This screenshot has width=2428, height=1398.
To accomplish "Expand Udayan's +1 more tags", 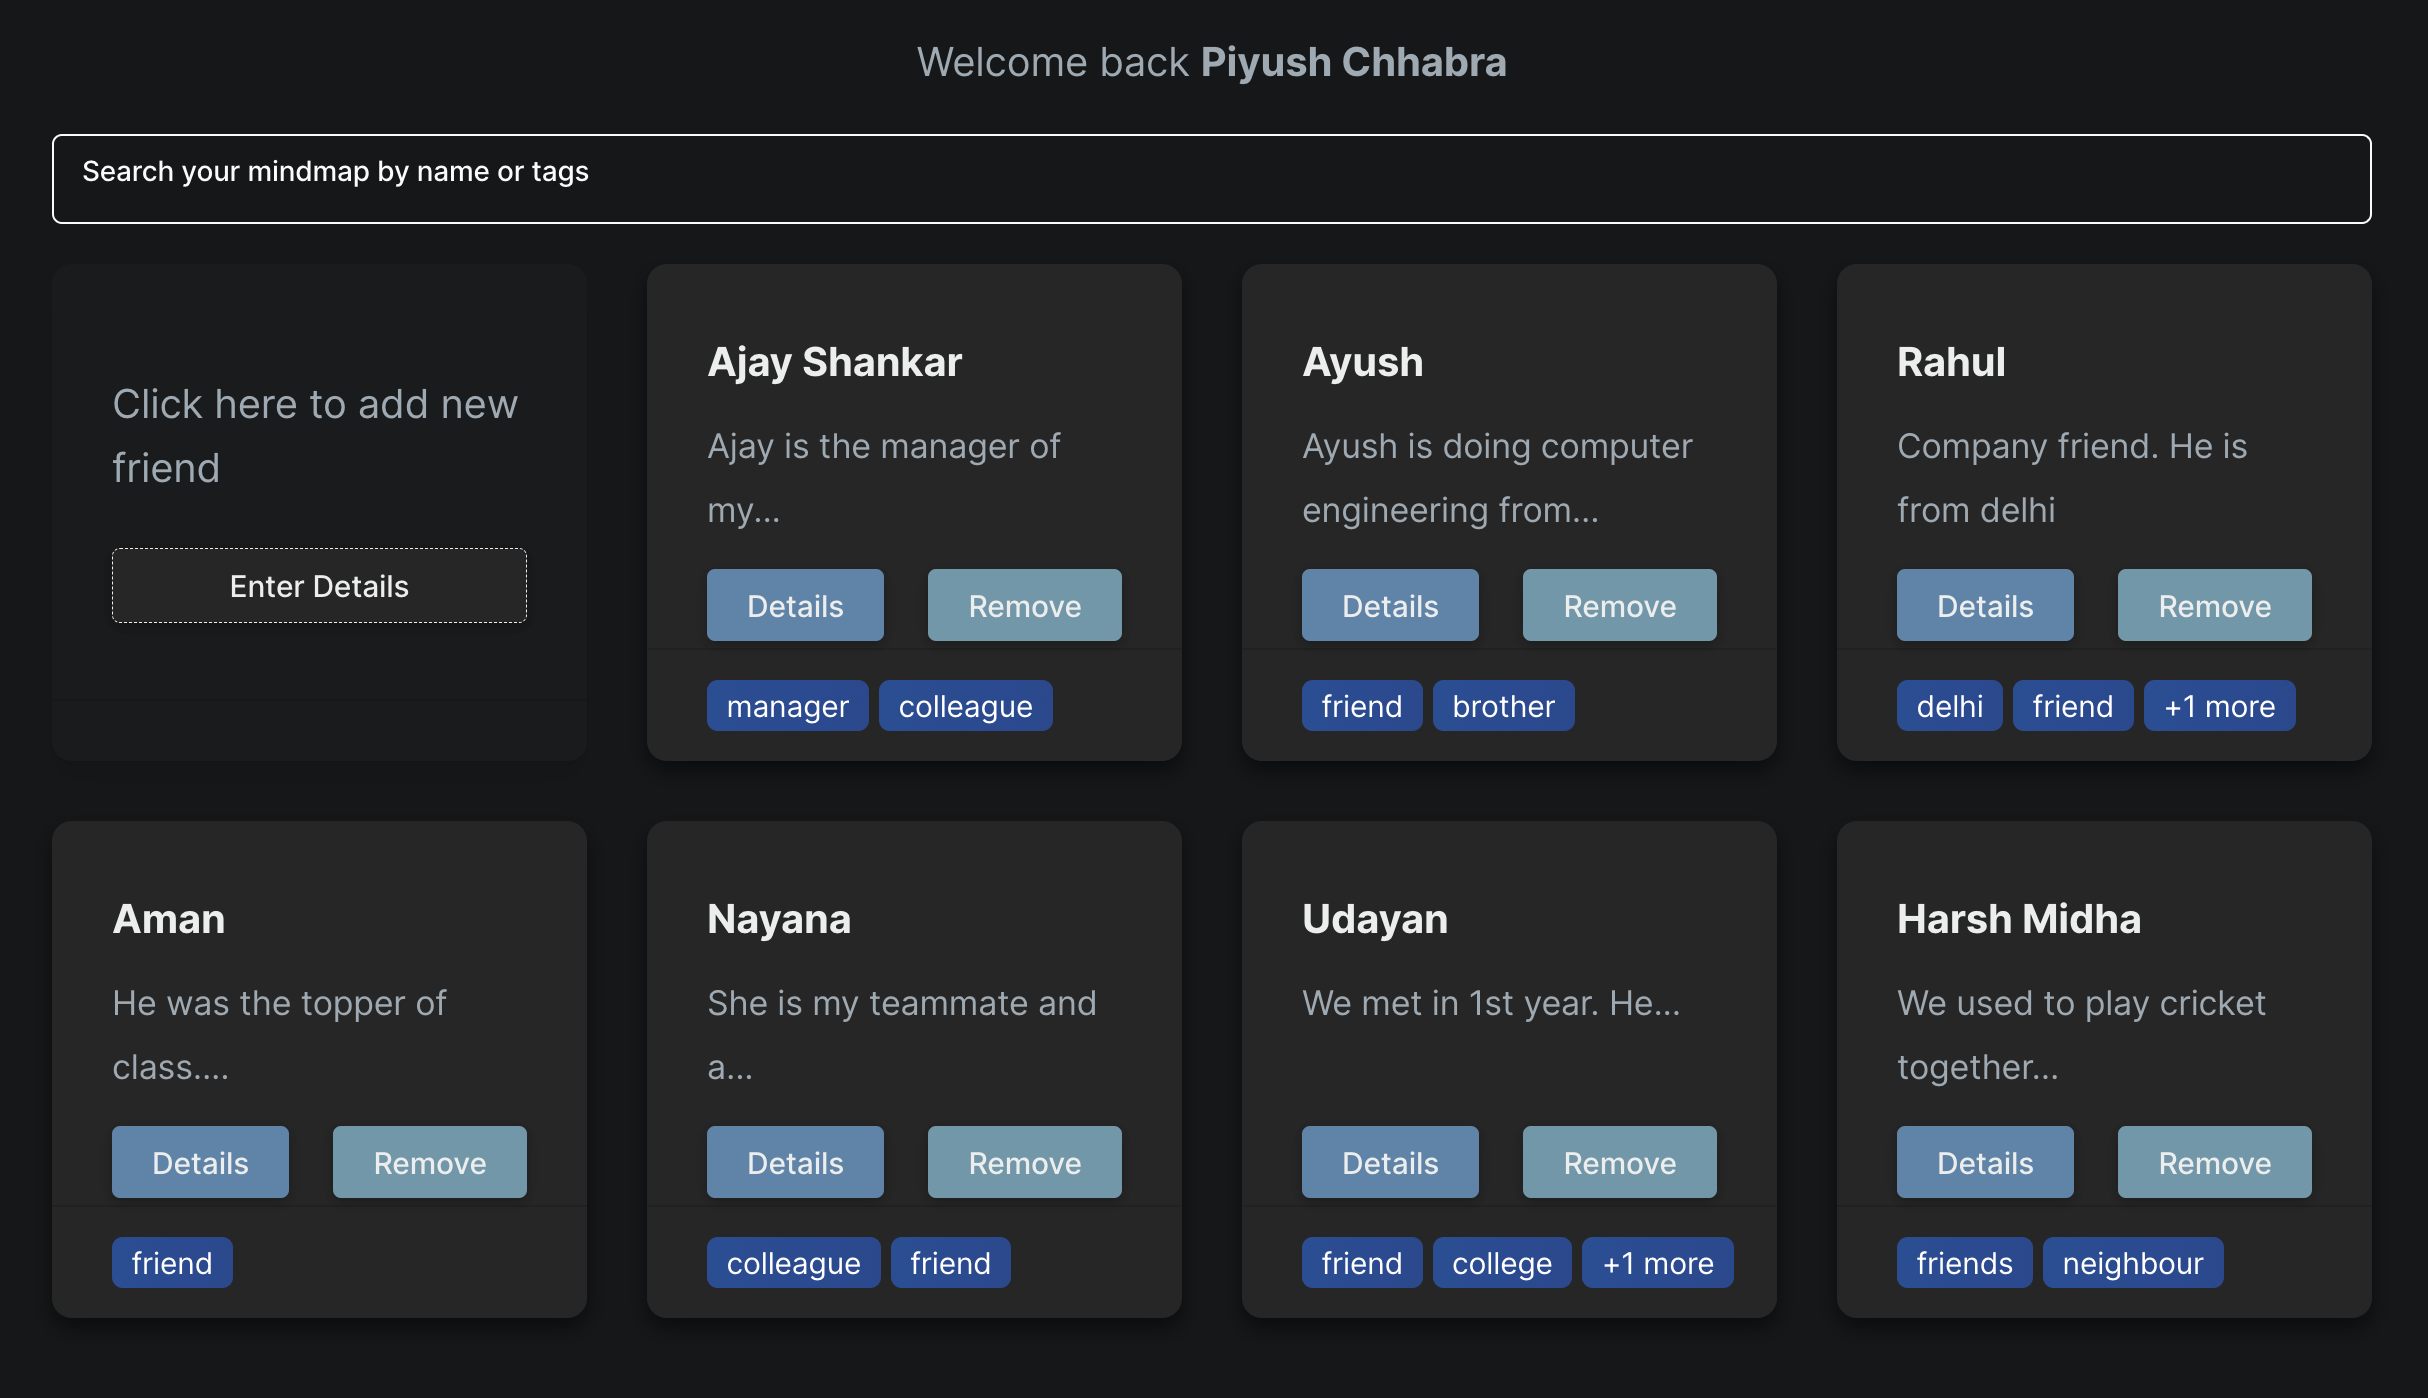I will coord(1657,1263).
